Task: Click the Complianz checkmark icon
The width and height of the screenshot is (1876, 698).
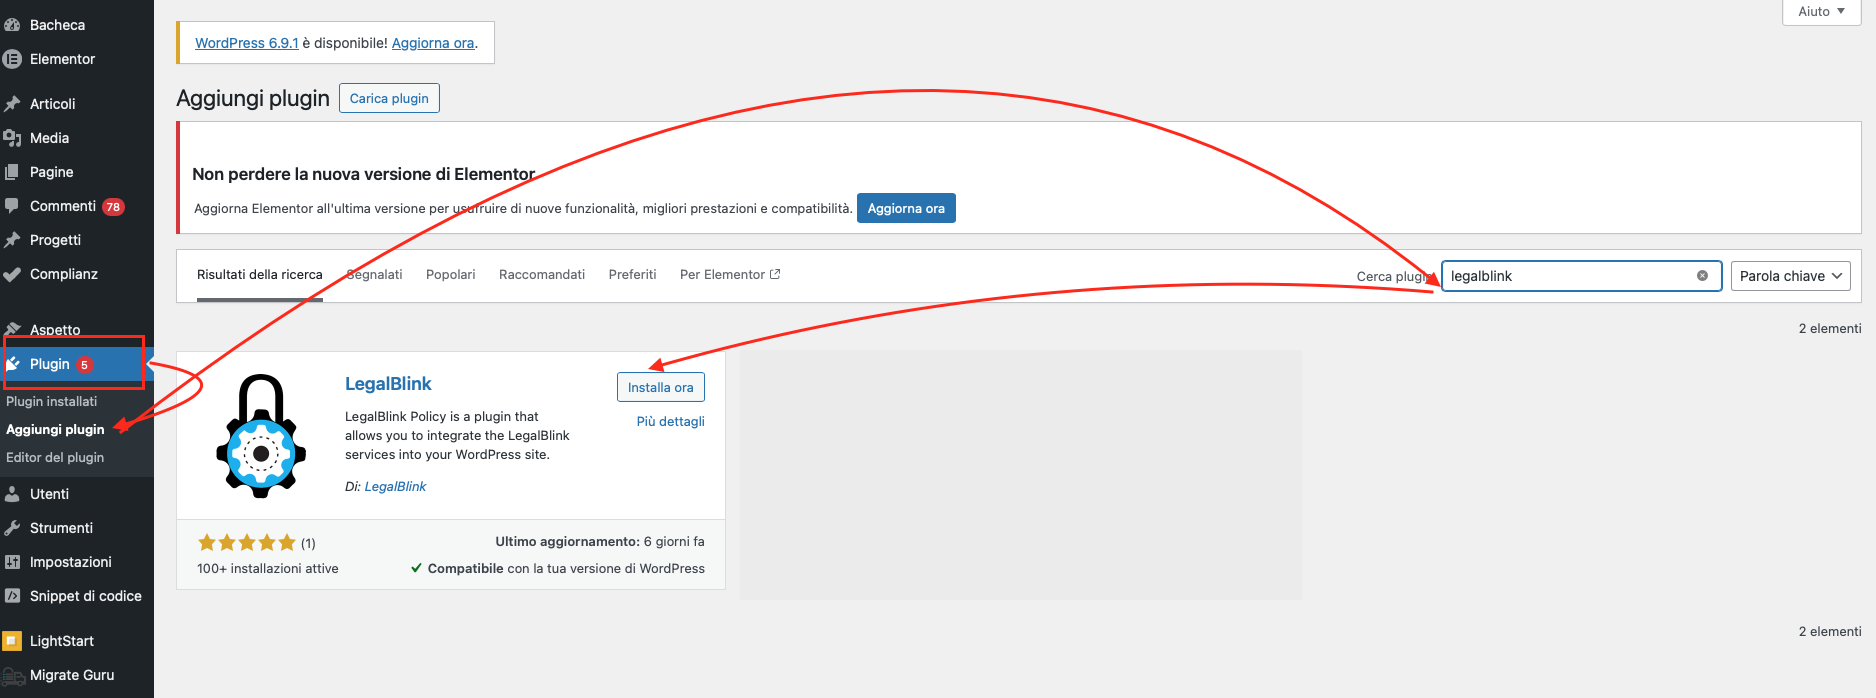Action: 12,274
